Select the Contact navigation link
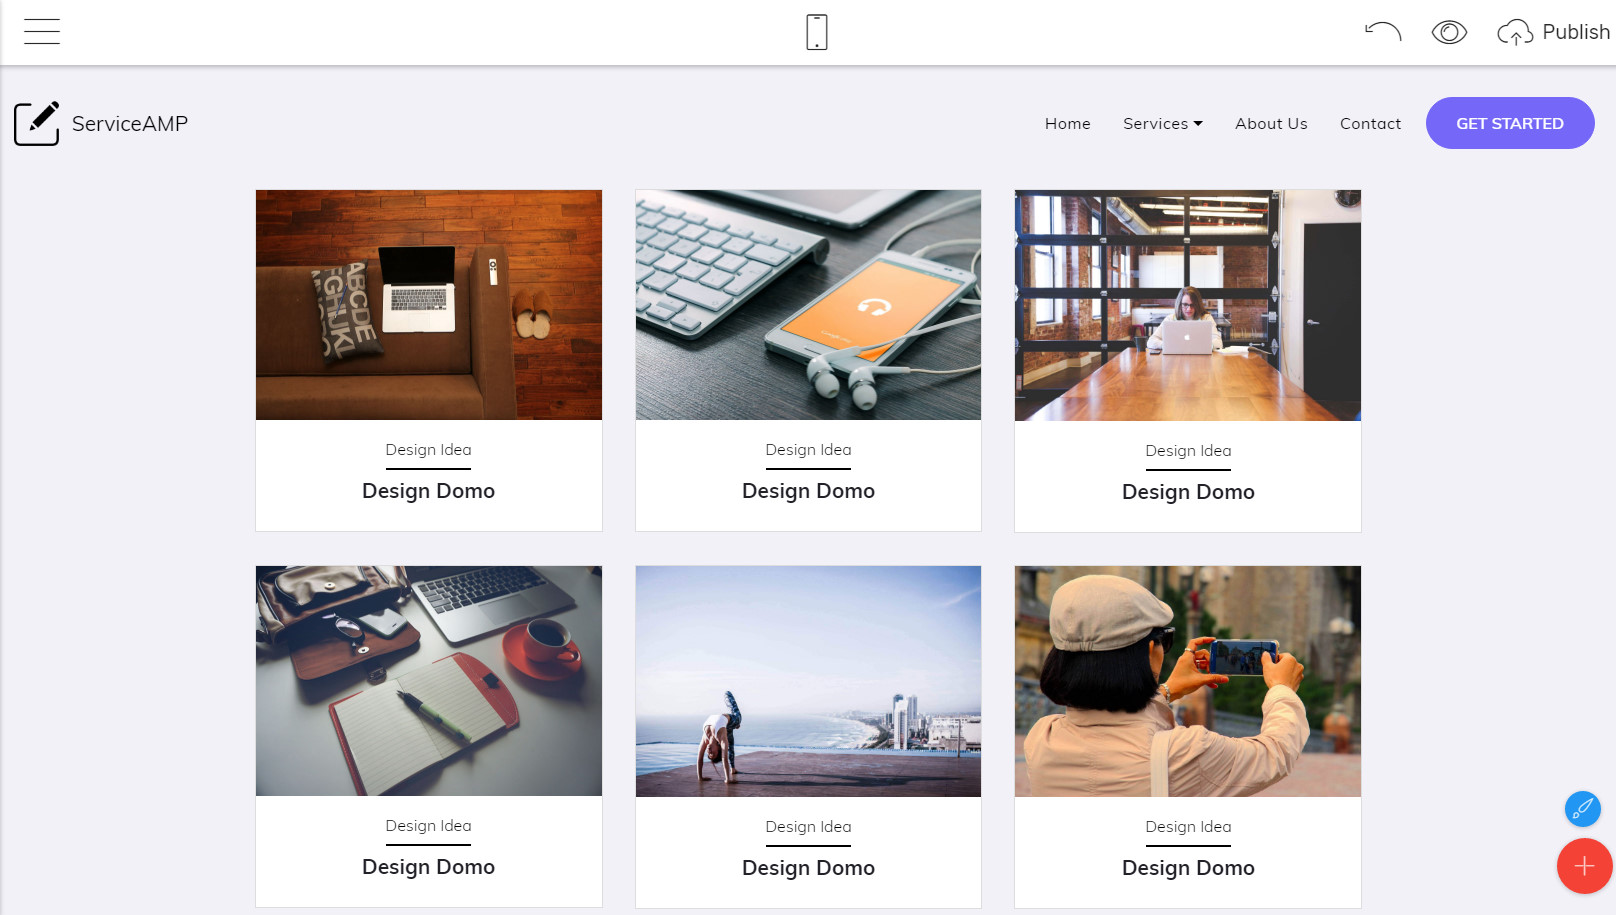Image resolution: width=1616 pixels, height=915 pixels. click(1370, 124)
